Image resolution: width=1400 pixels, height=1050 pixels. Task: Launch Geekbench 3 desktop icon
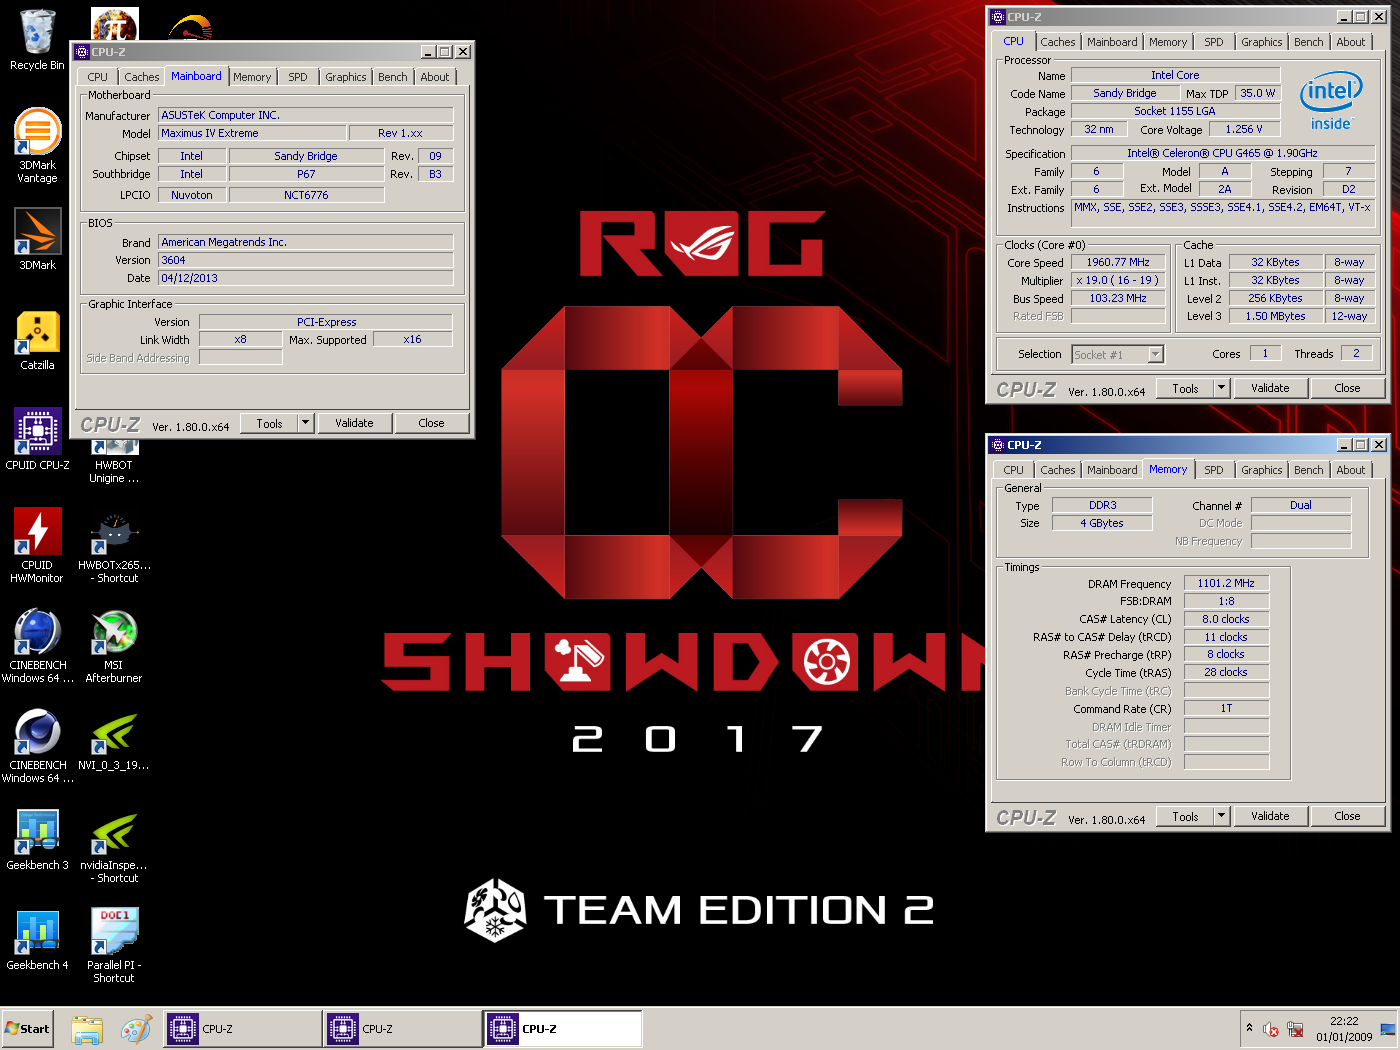coord(37,839)
